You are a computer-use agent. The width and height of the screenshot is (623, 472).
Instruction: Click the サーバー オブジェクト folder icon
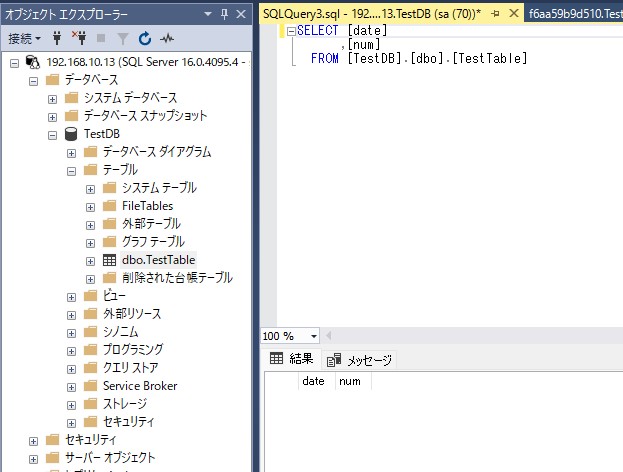[x=52, y=457]
